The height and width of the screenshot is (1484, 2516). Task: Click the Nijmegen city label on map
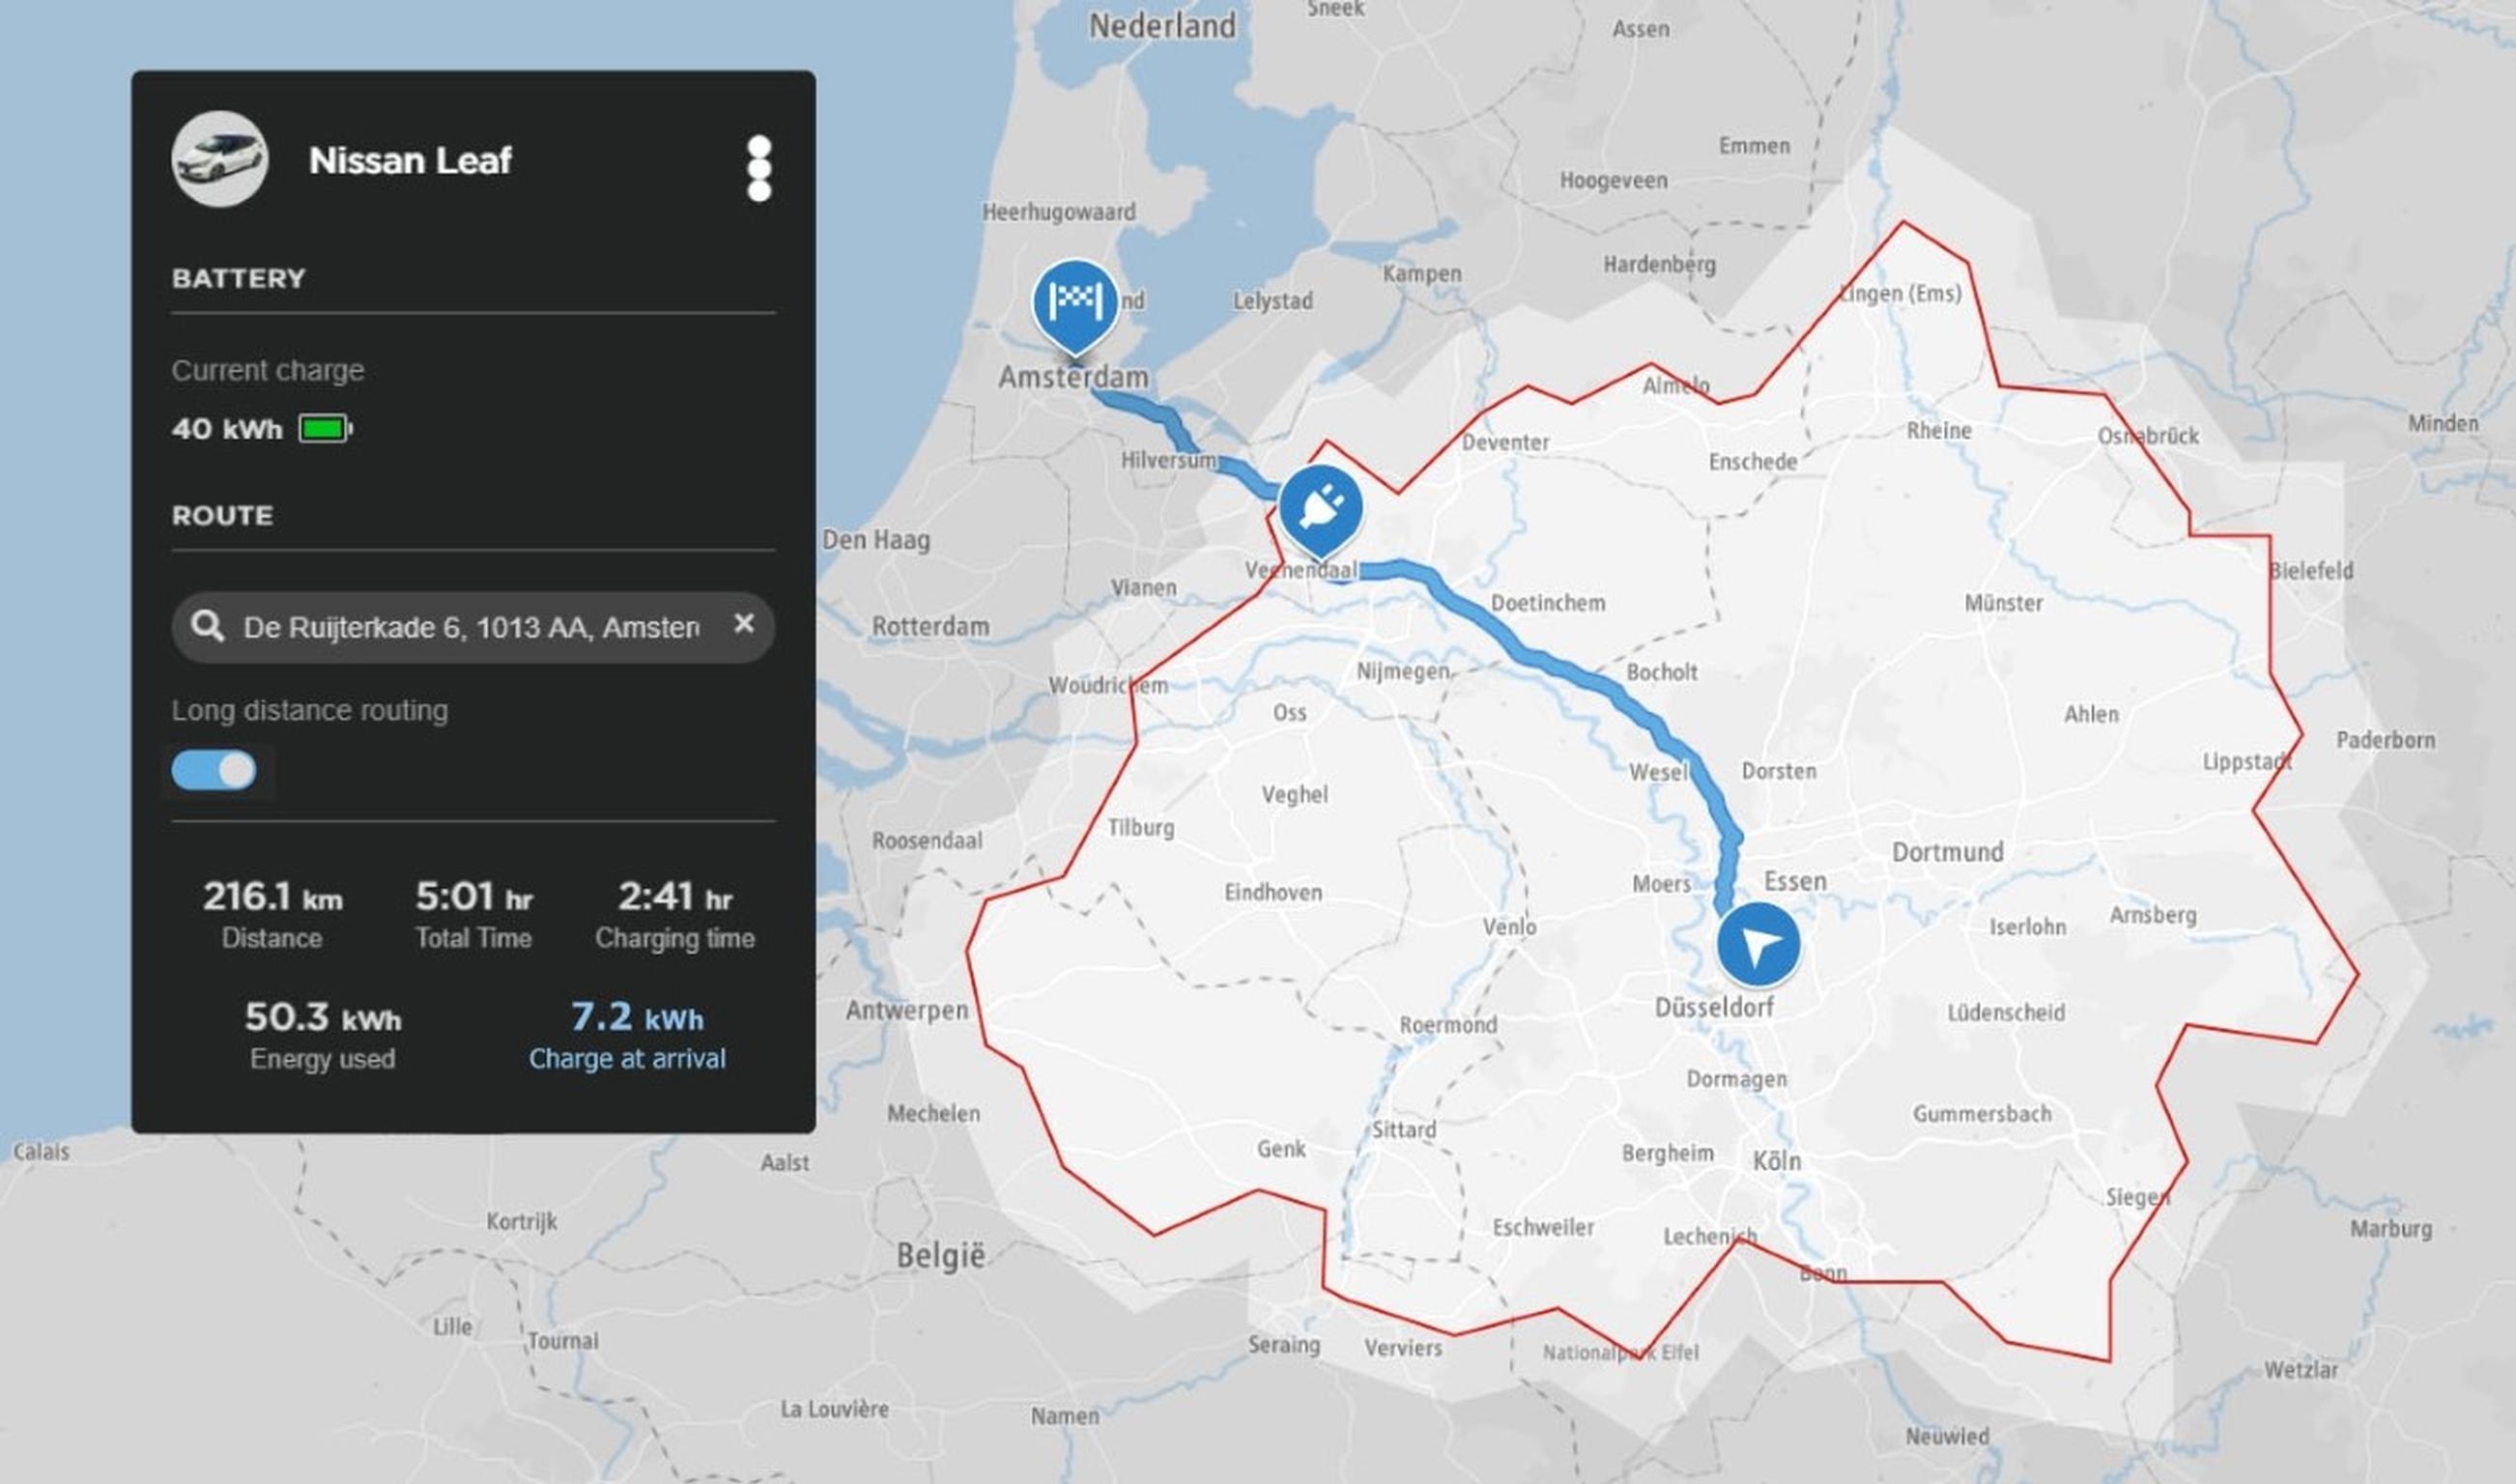point(1403,672)
